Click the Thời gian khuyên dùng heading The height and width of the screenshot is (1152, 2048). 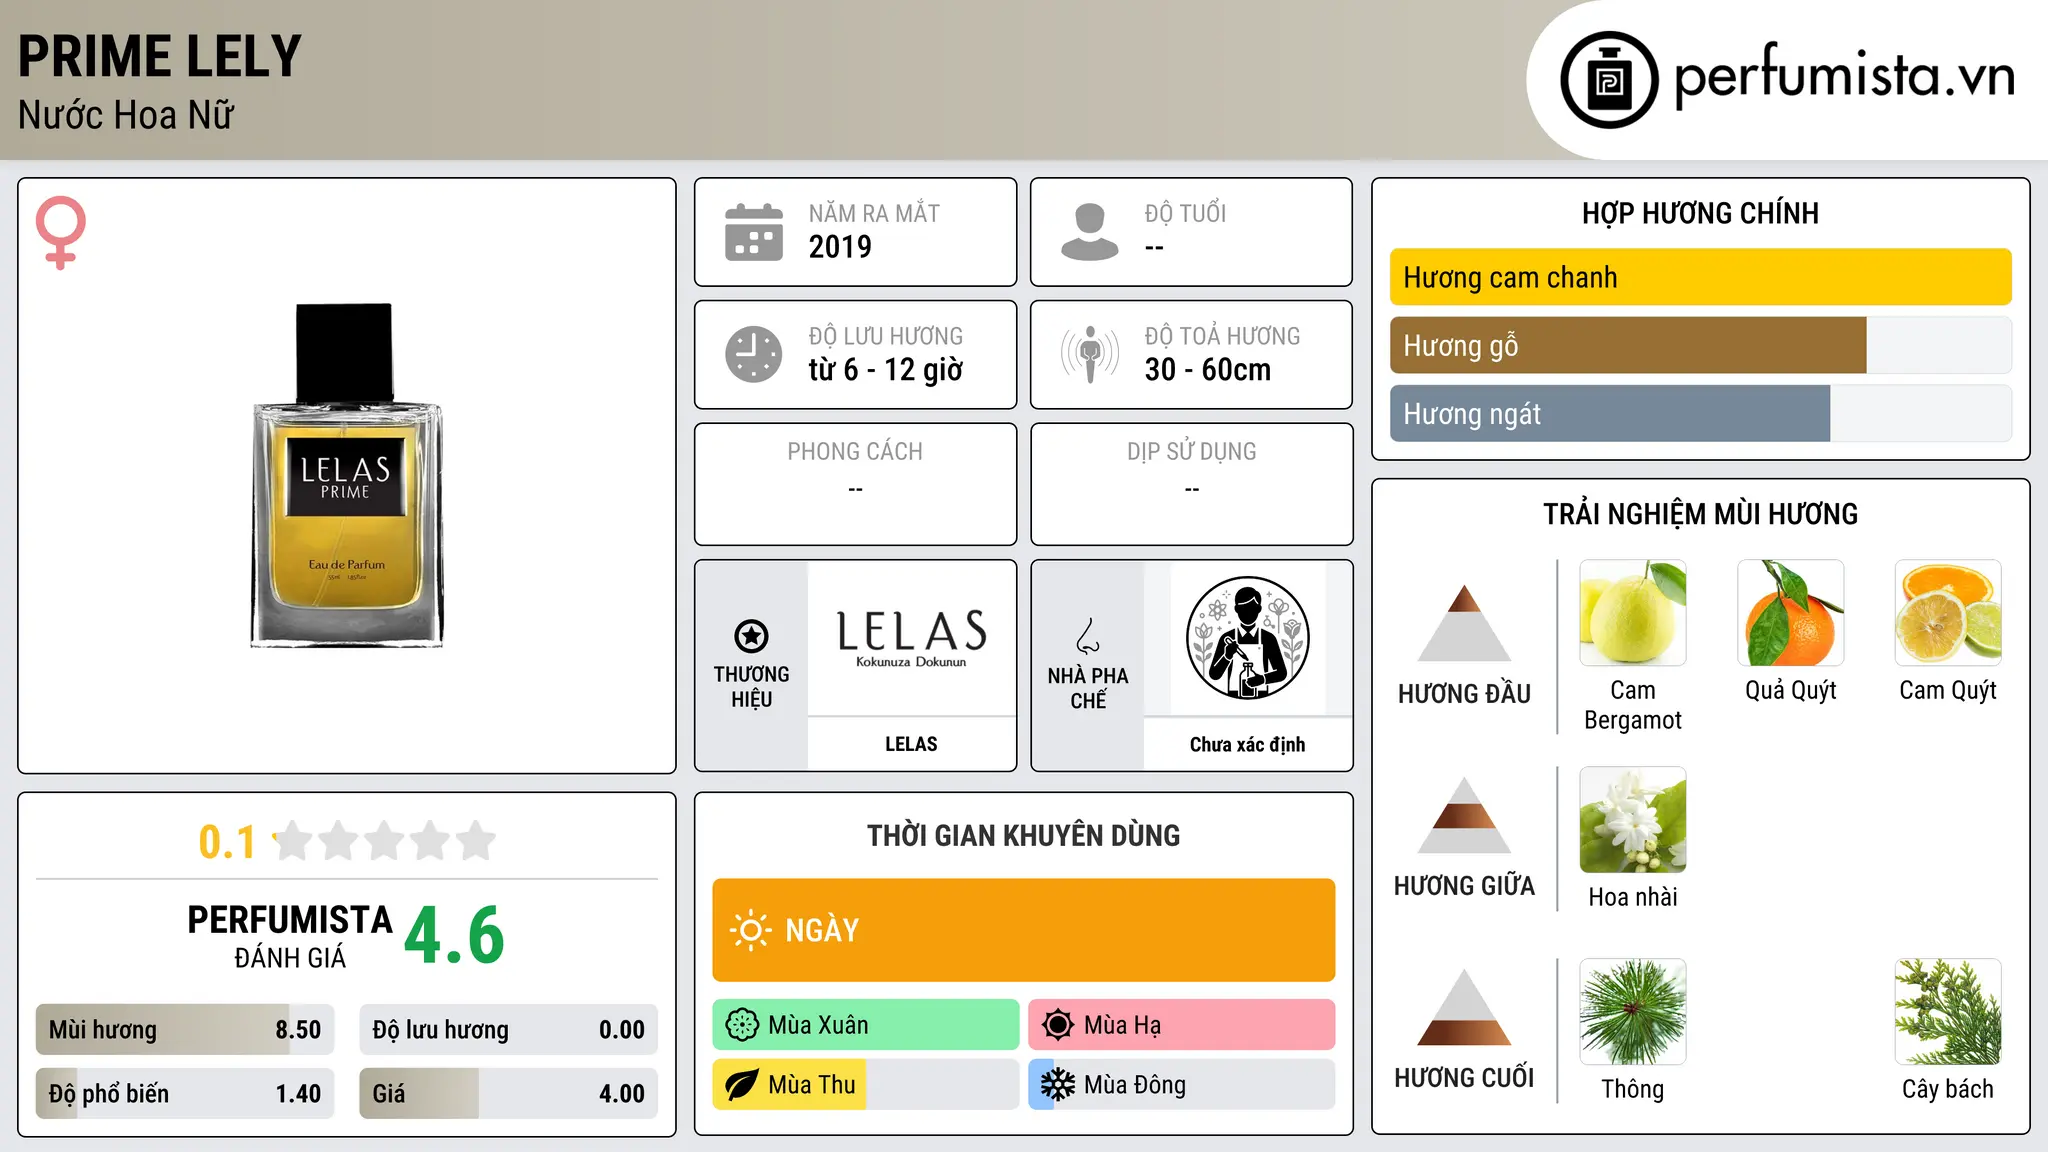coord(1023,835)
